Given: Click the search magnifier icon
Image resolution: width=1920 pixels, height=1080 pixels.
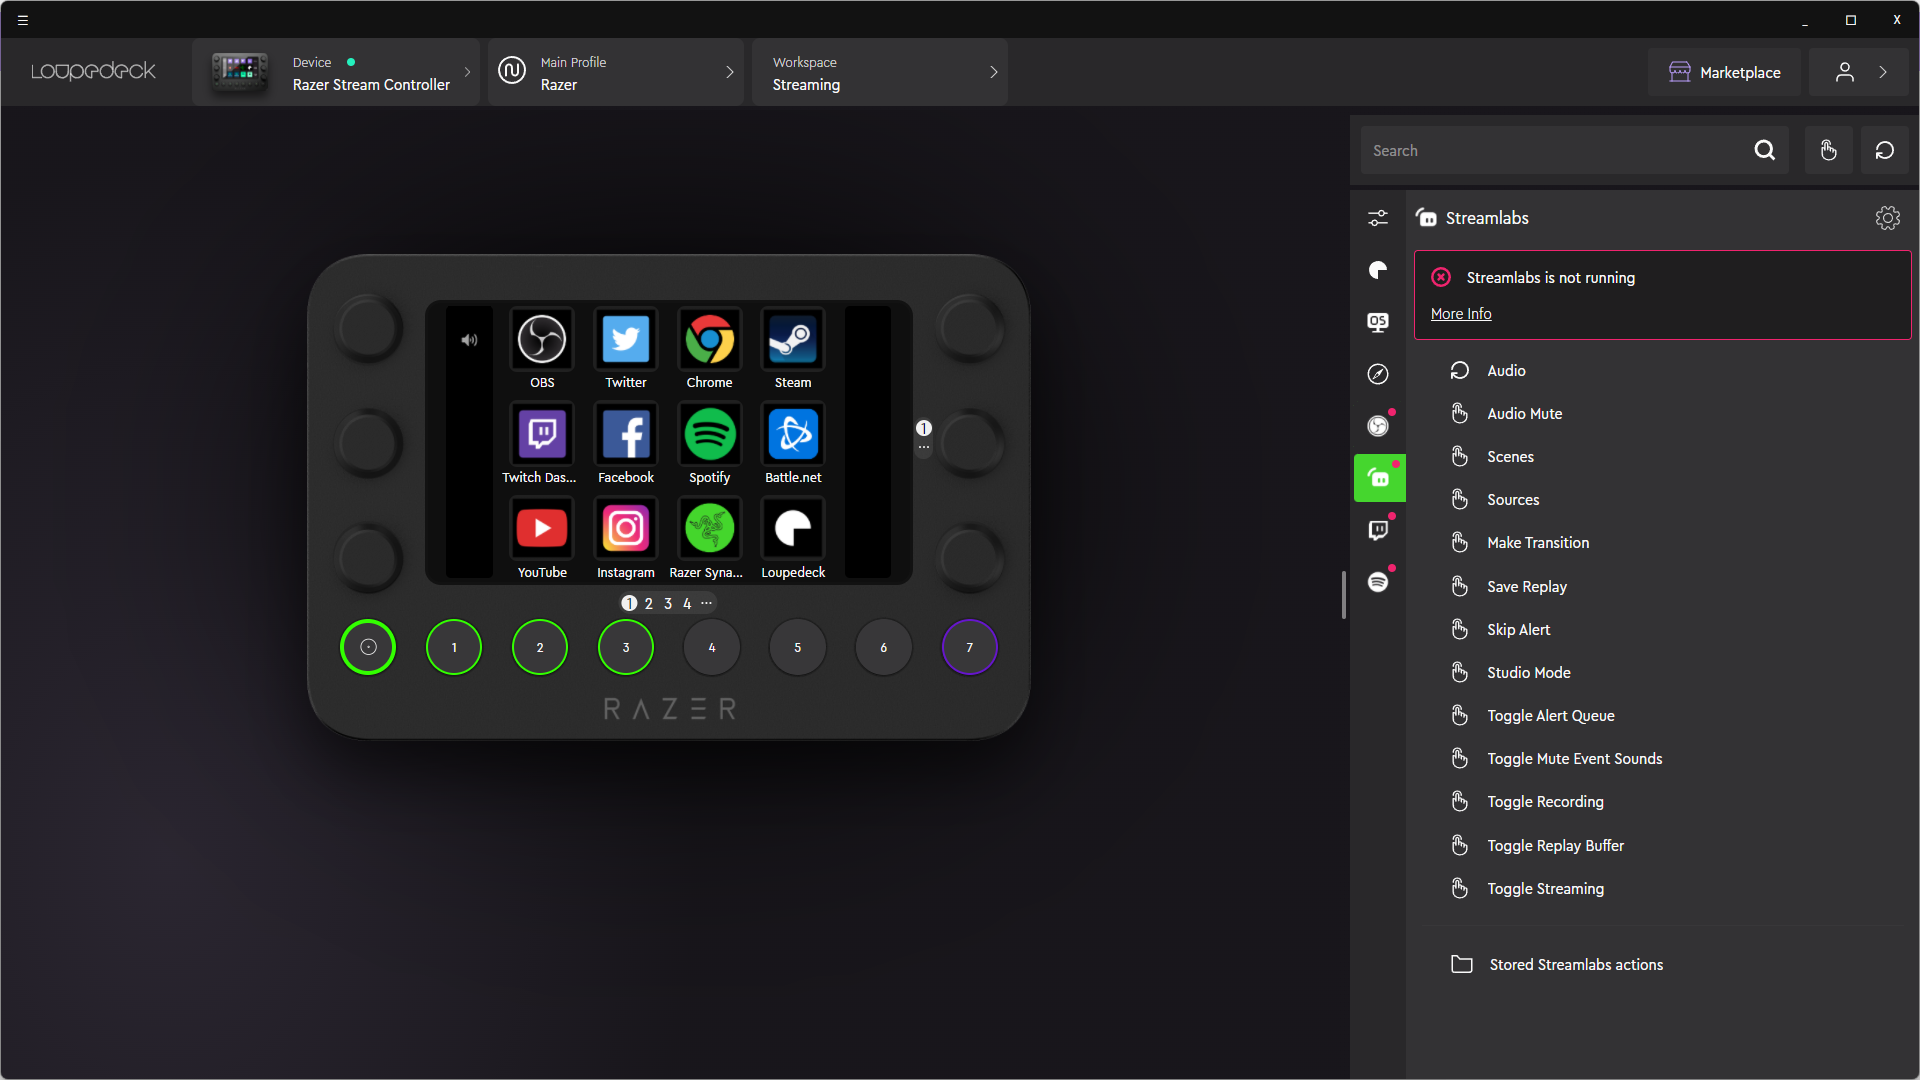Looking at the screenshot, I should pos(1764,151).
